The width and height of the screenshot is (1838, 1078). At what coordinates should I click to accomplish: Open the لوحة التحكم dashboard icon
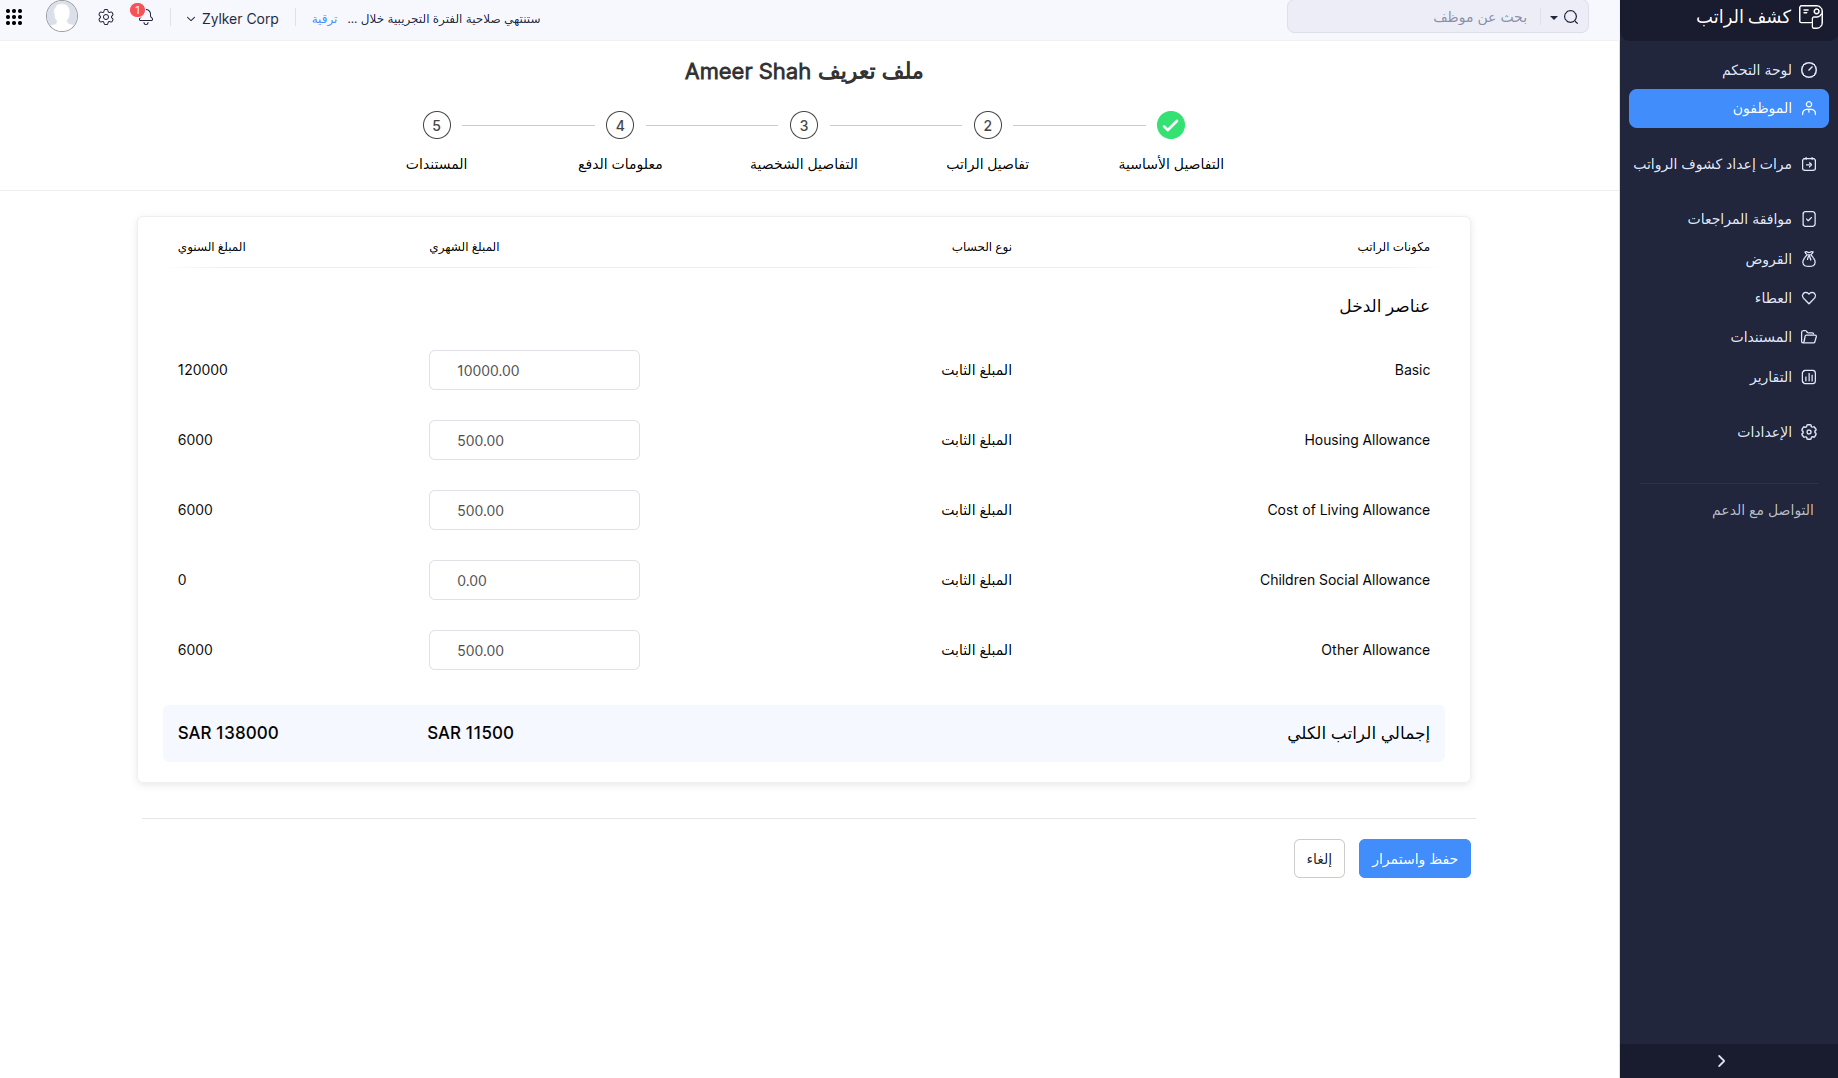(x=1811, y=70)
